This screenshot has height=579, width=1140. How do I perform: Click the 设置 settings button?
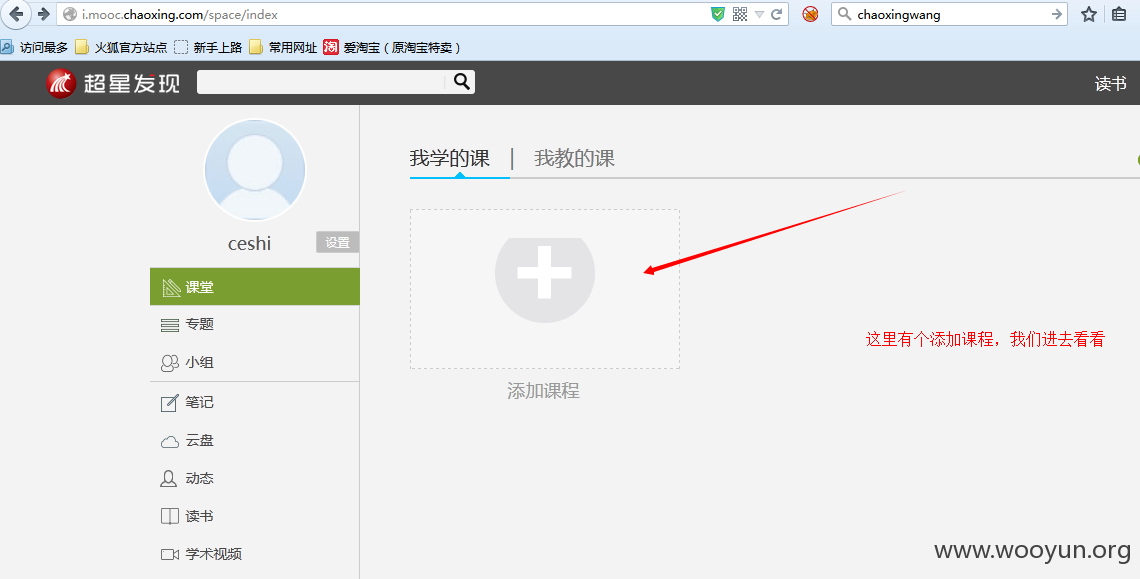[337, 242]
